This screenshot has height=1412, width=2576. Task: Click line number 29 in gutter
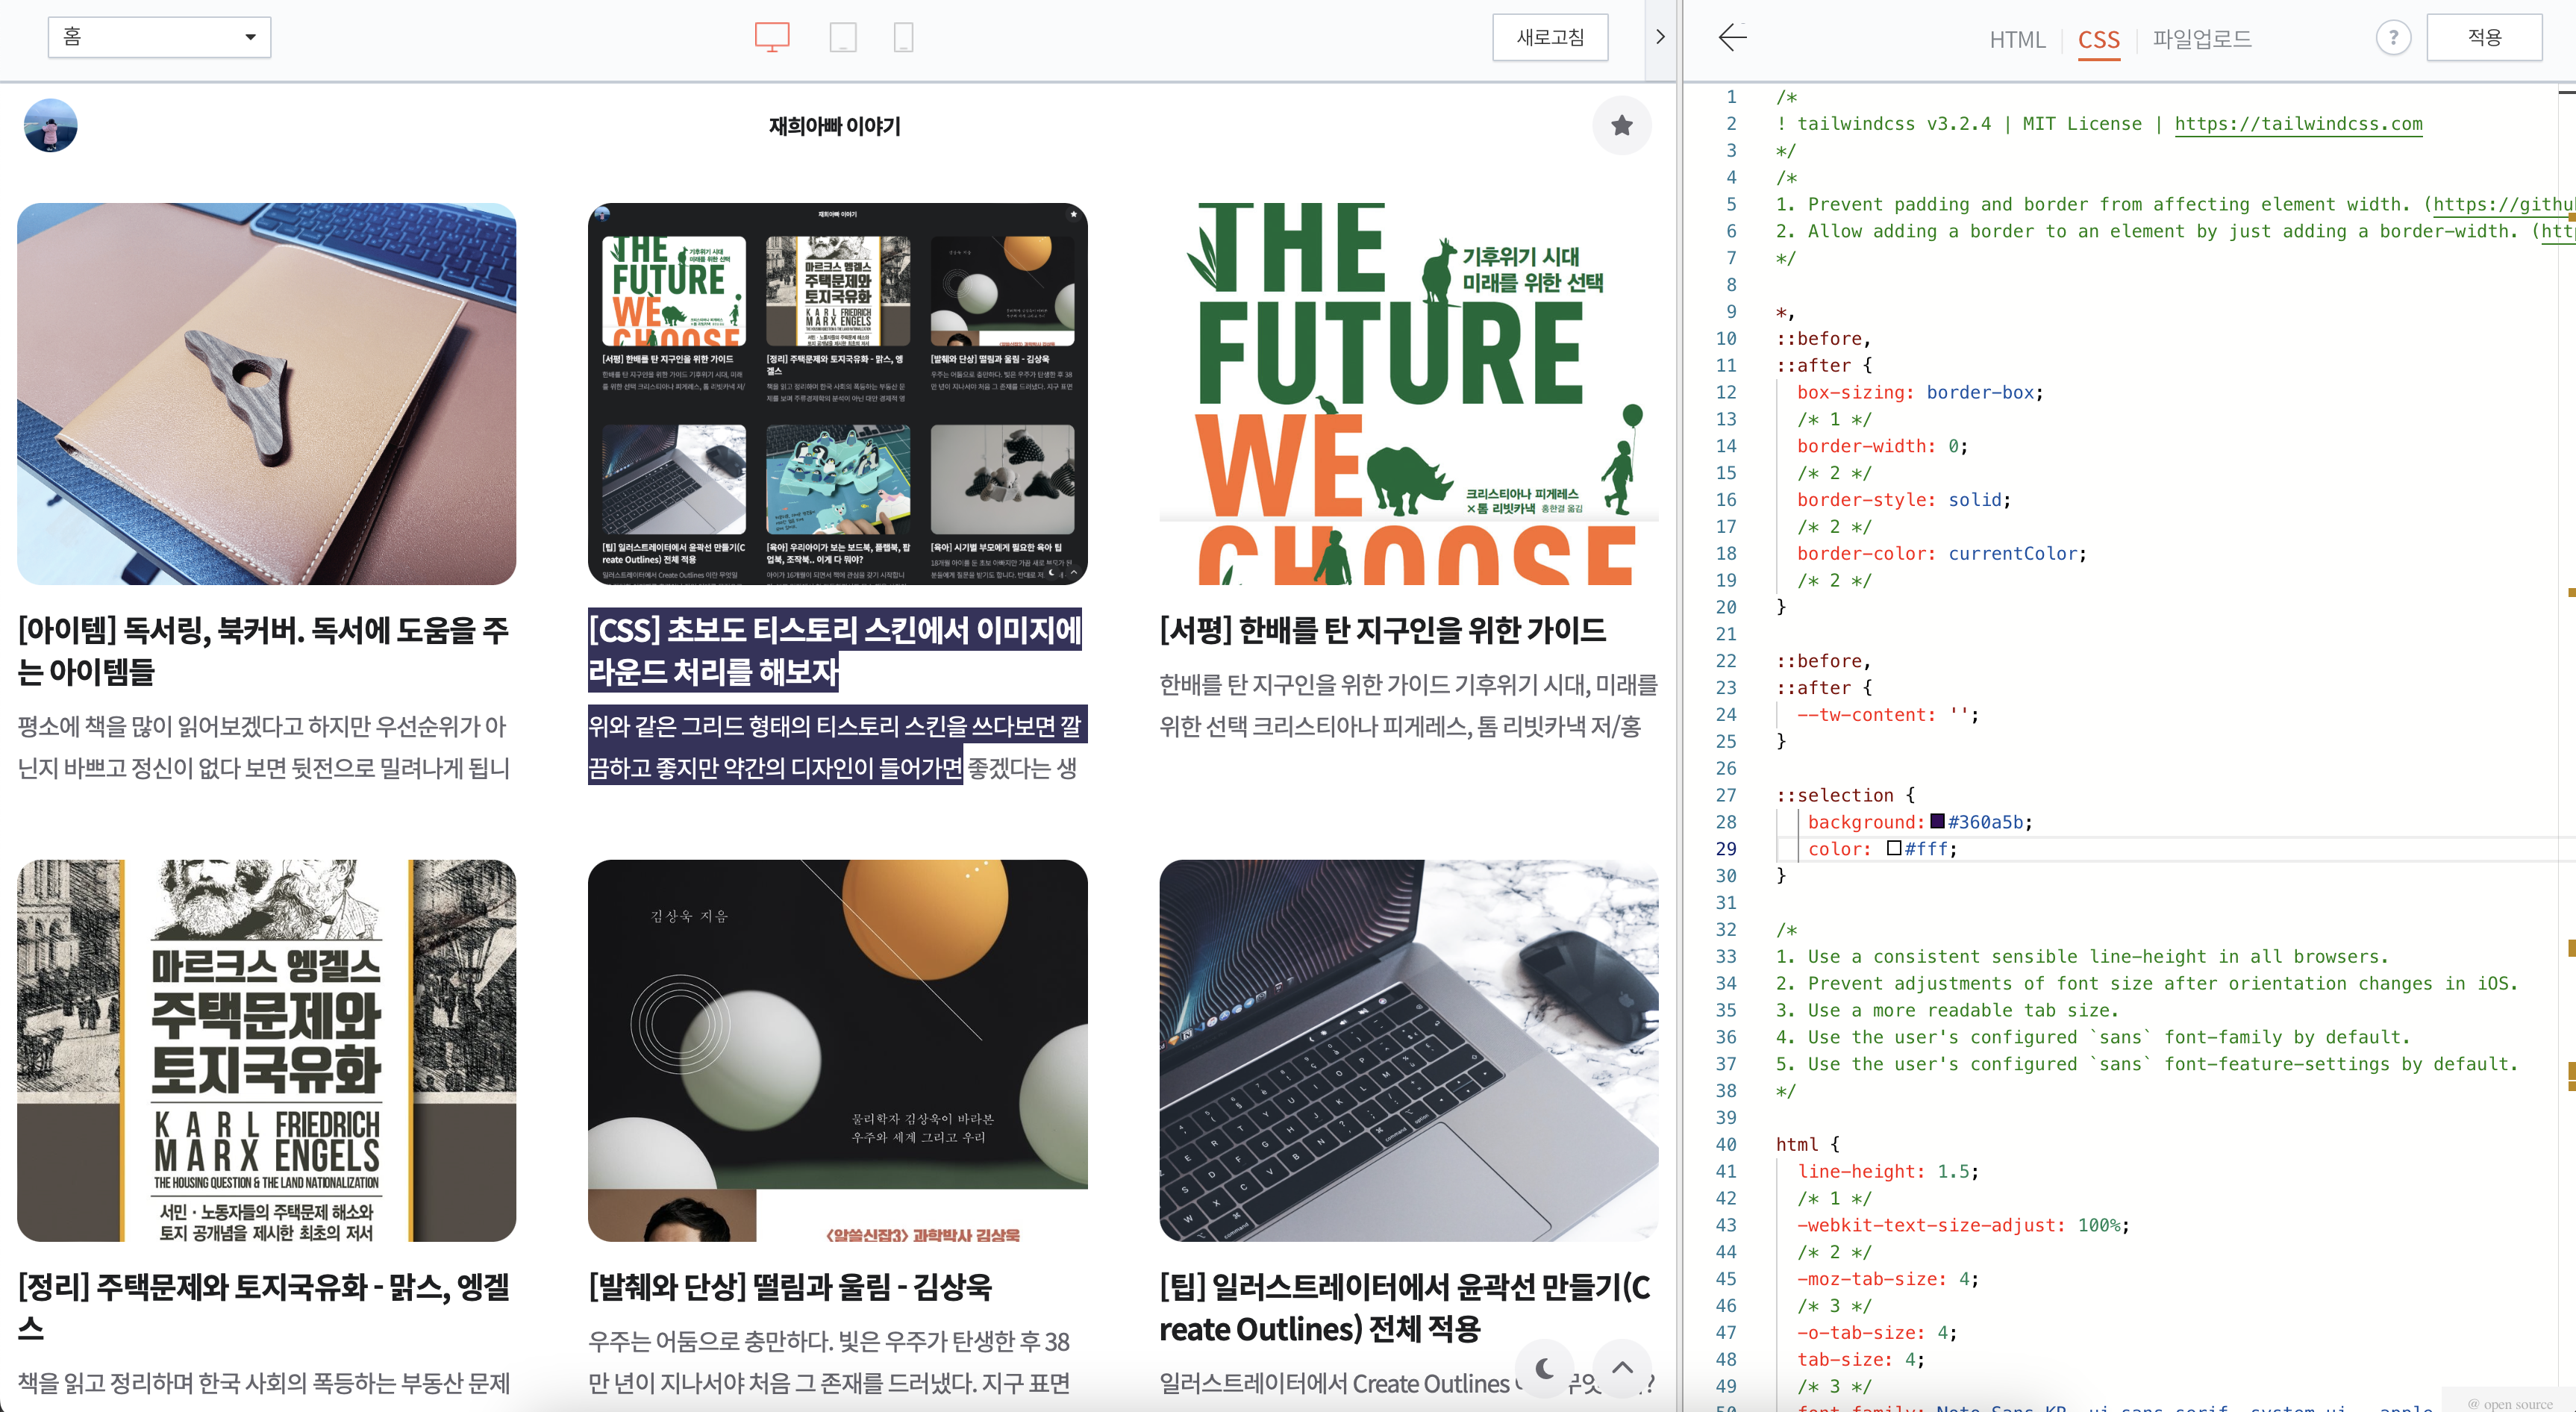click(x=1726, y=849)
